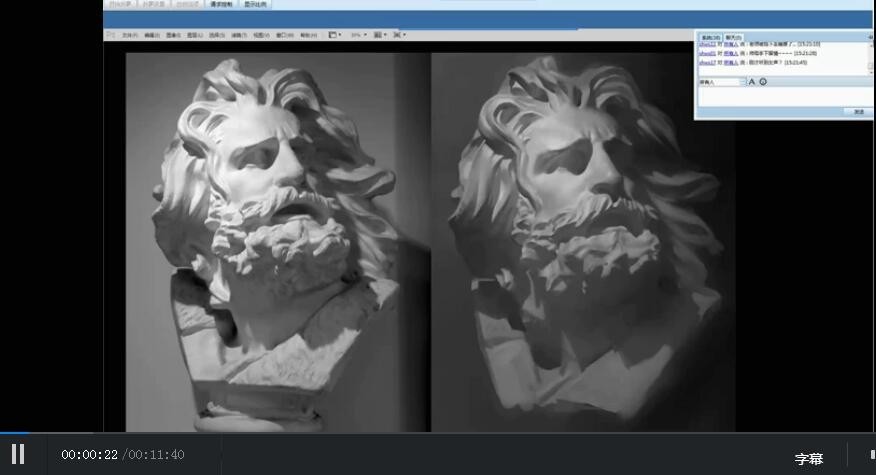This screenshot has height=475, width=876.
Task: Click the left plaster bust reference photo
Action: pos(278,242)
